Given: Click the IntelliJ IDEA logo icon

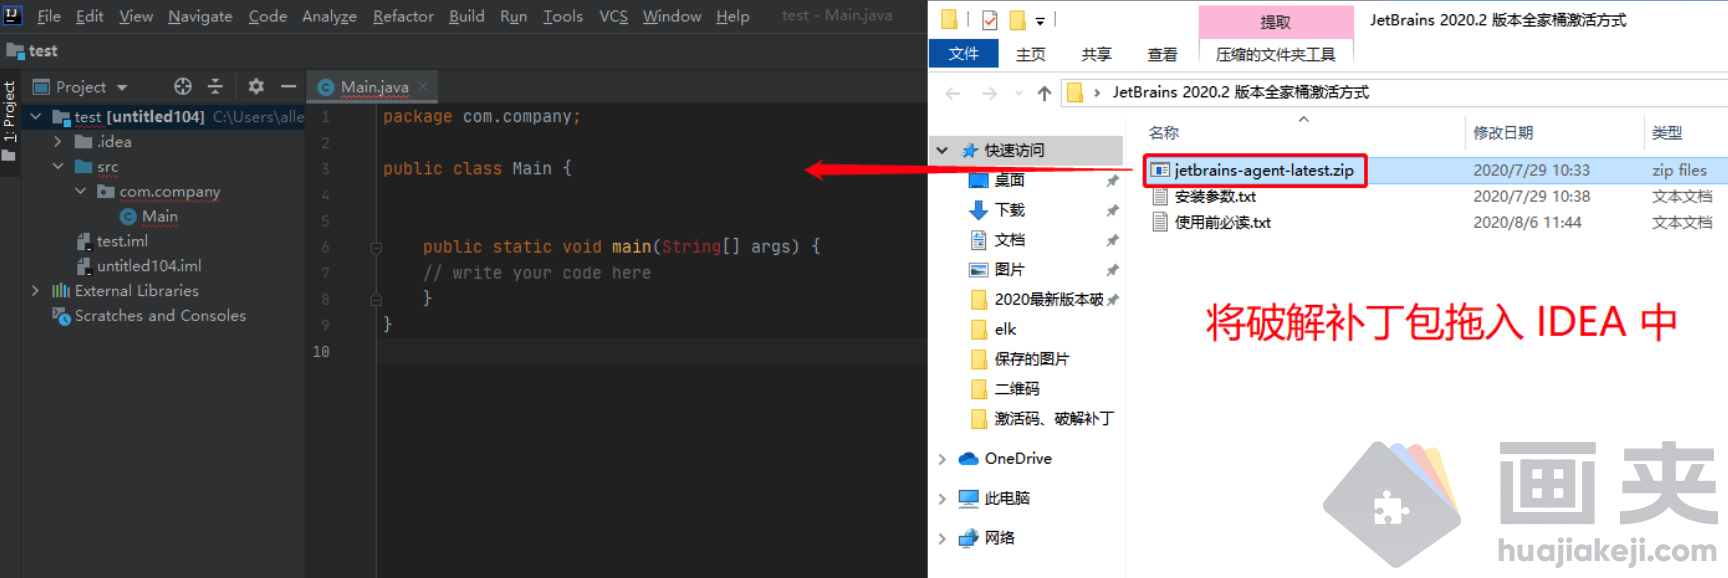Looking at the screenshot, I should [12, 15].
